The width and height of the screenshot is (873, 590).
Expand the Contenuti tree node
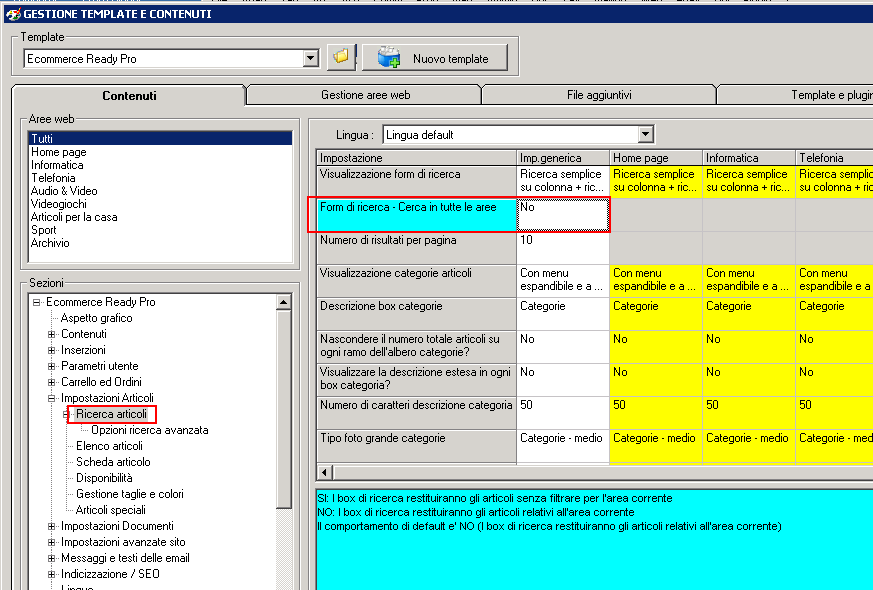coord(52,334)
